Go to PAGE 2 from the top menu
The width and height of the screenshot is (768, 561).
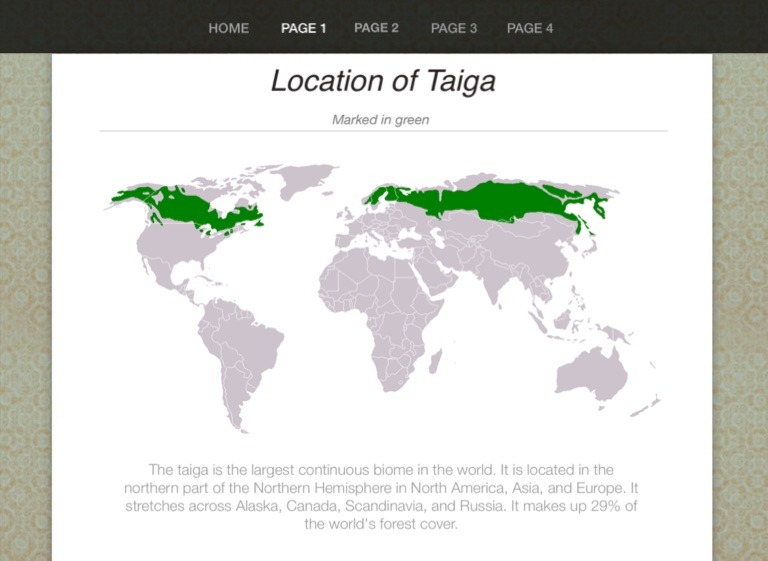376,28
